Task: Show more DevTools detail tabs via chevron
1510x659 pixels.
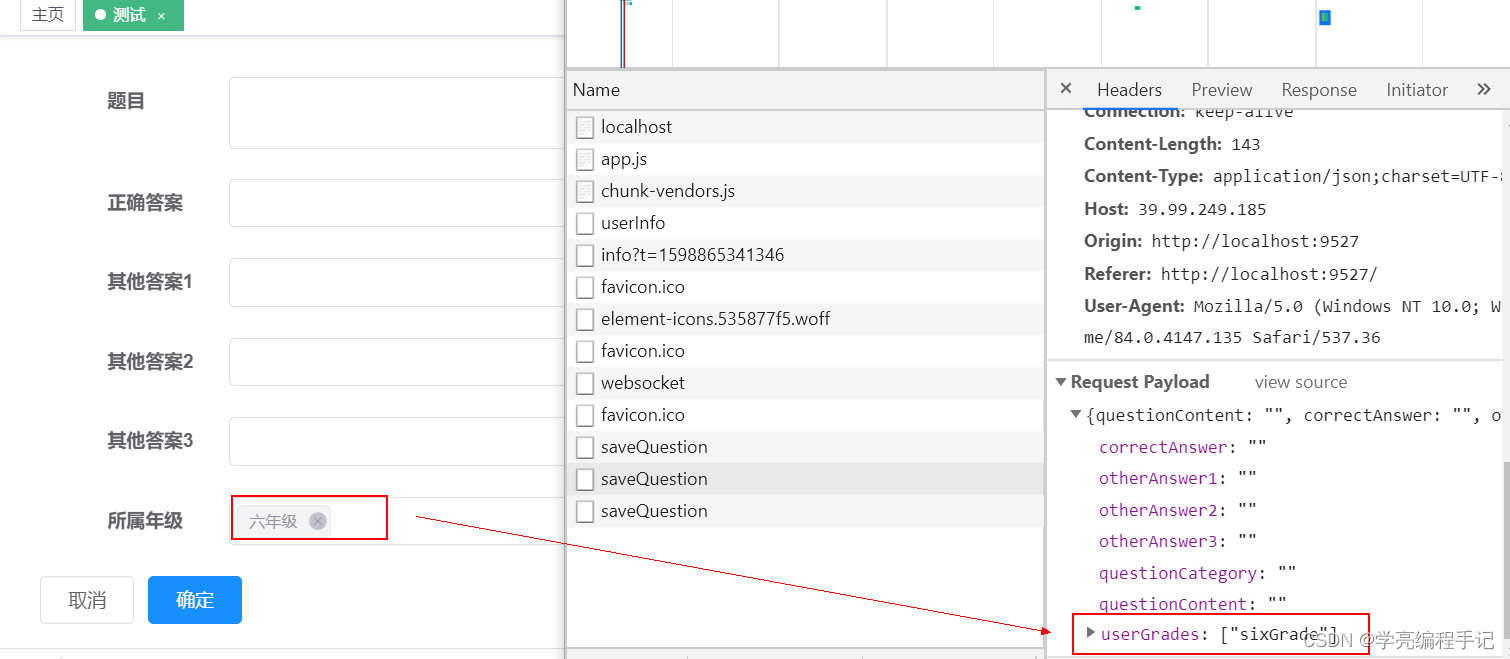Action: pos(1484,89)
